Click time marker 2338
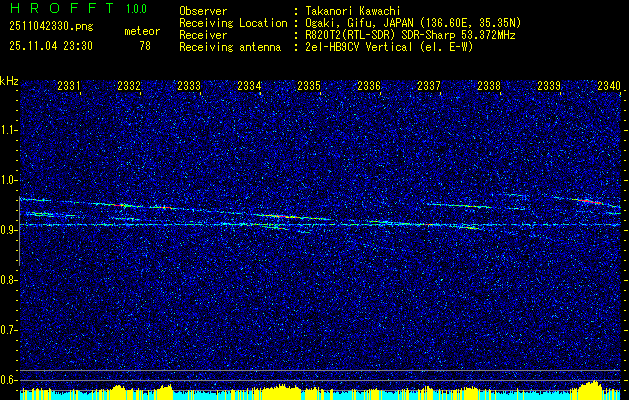Image resolution: width=629 pixels, height=400 pixels. pos(489,86)
